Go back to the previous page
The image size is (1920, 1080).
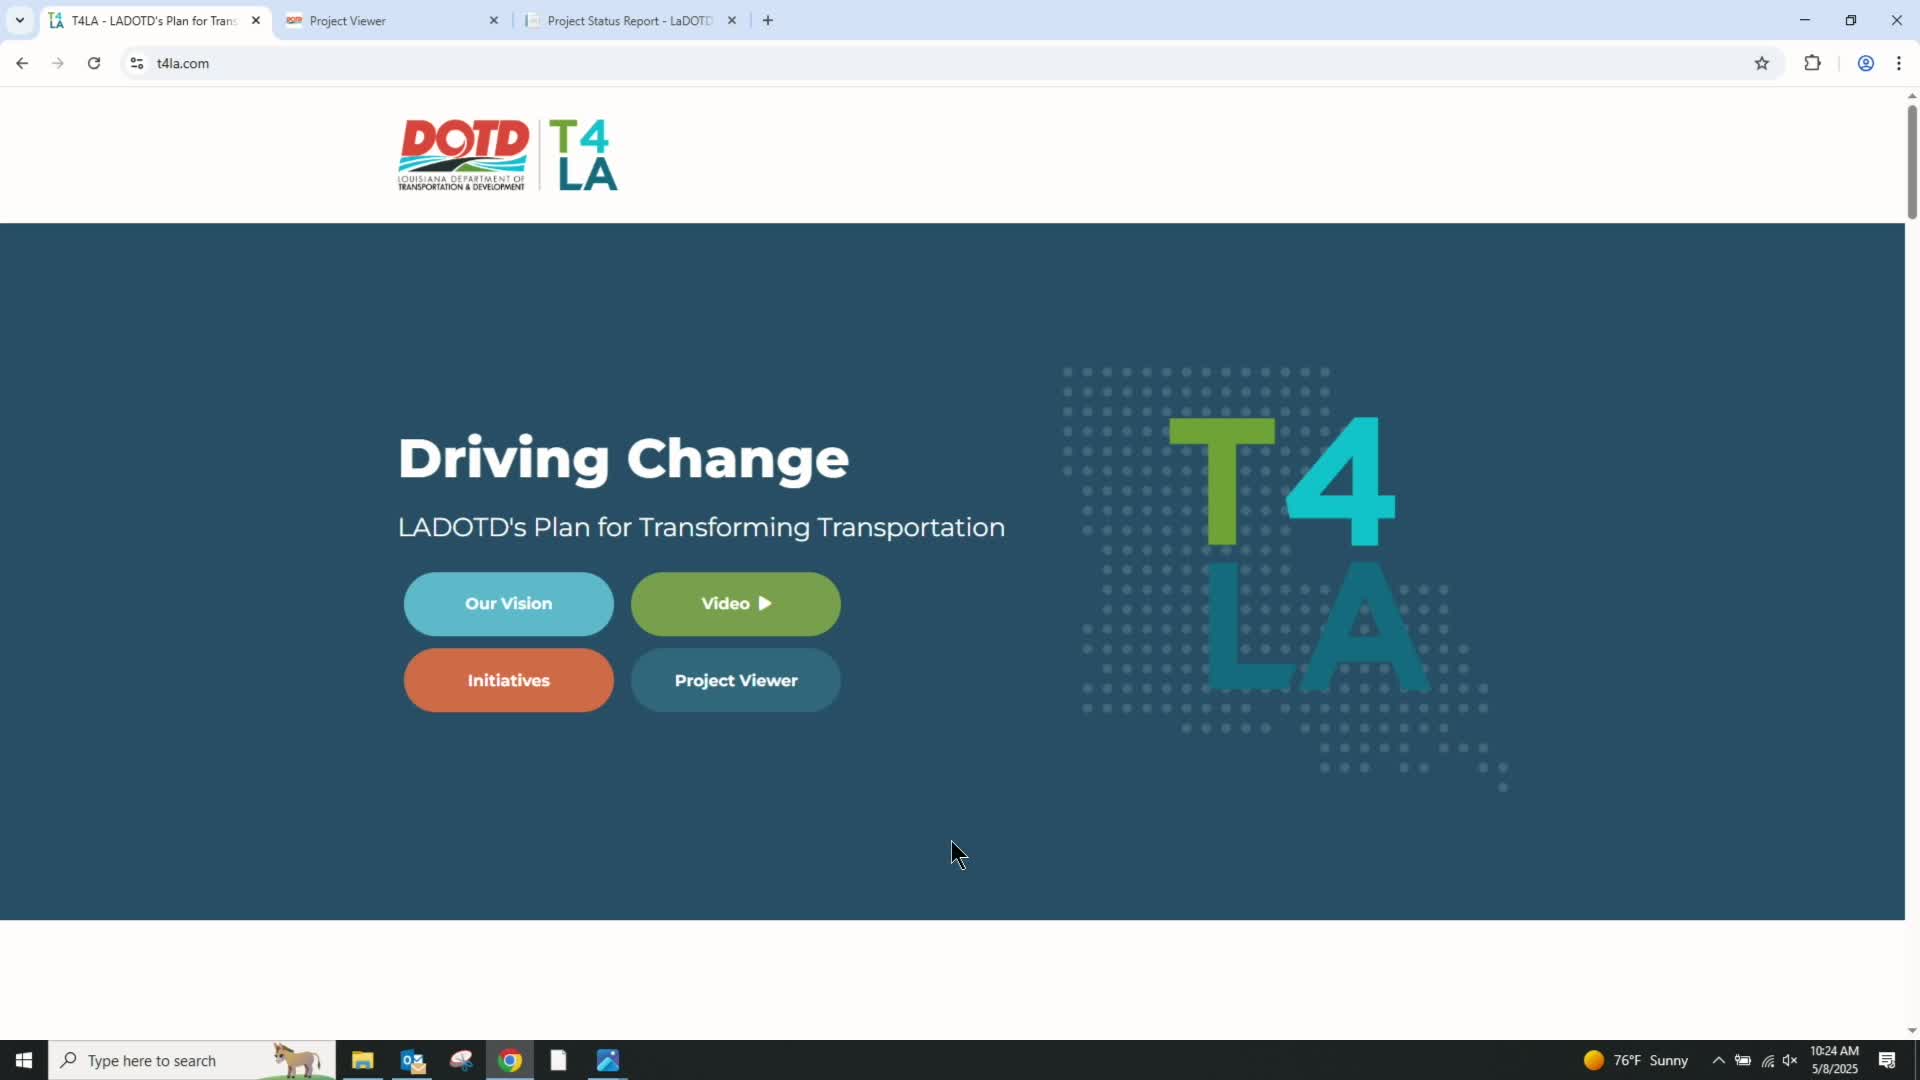22,63
